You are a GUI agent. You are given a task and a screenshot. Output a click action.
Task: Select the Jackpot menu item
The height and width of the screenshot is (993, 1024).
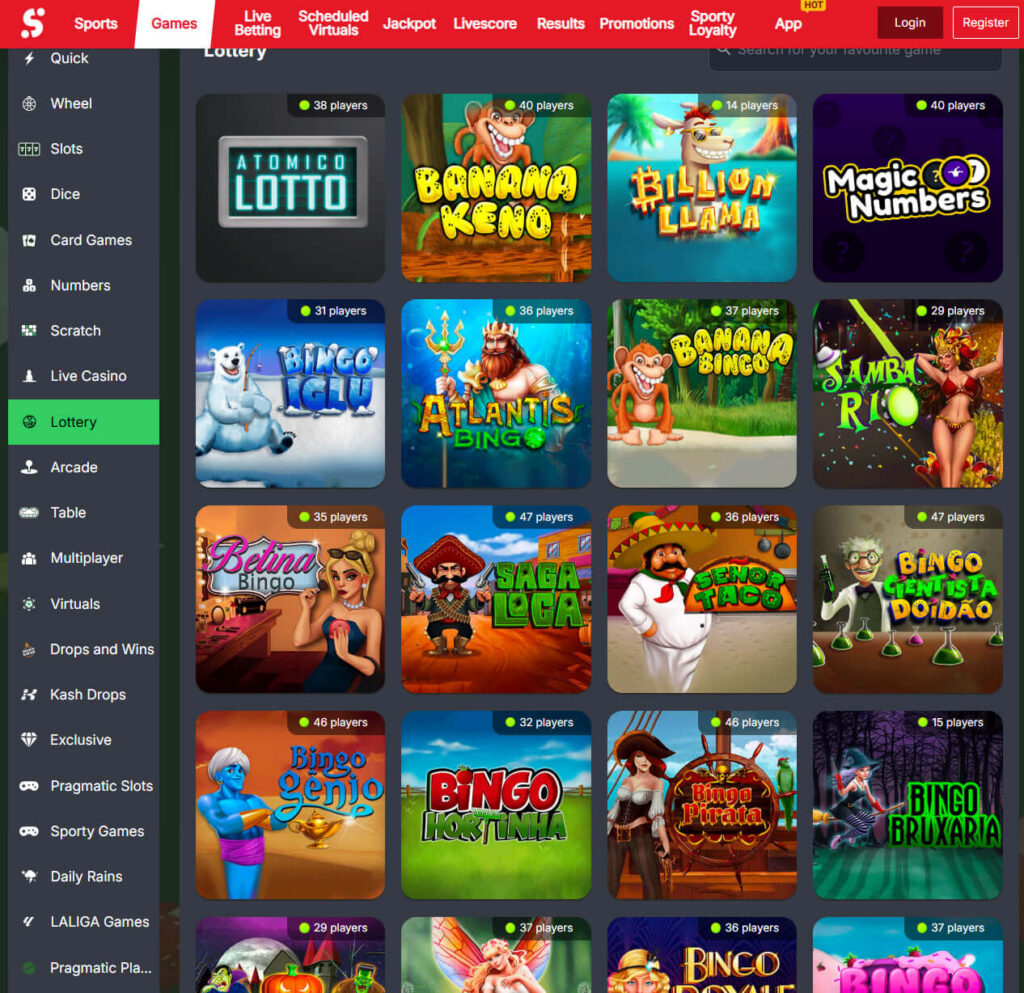[x=409, y=24]
